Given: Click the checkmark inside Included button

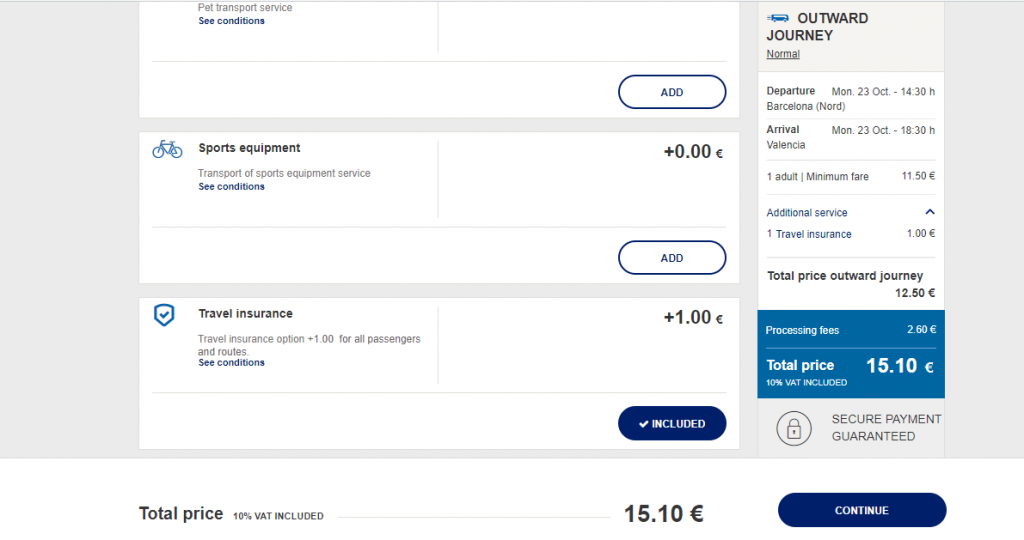Looking at the screenshot, I should (x=643, y=424).
